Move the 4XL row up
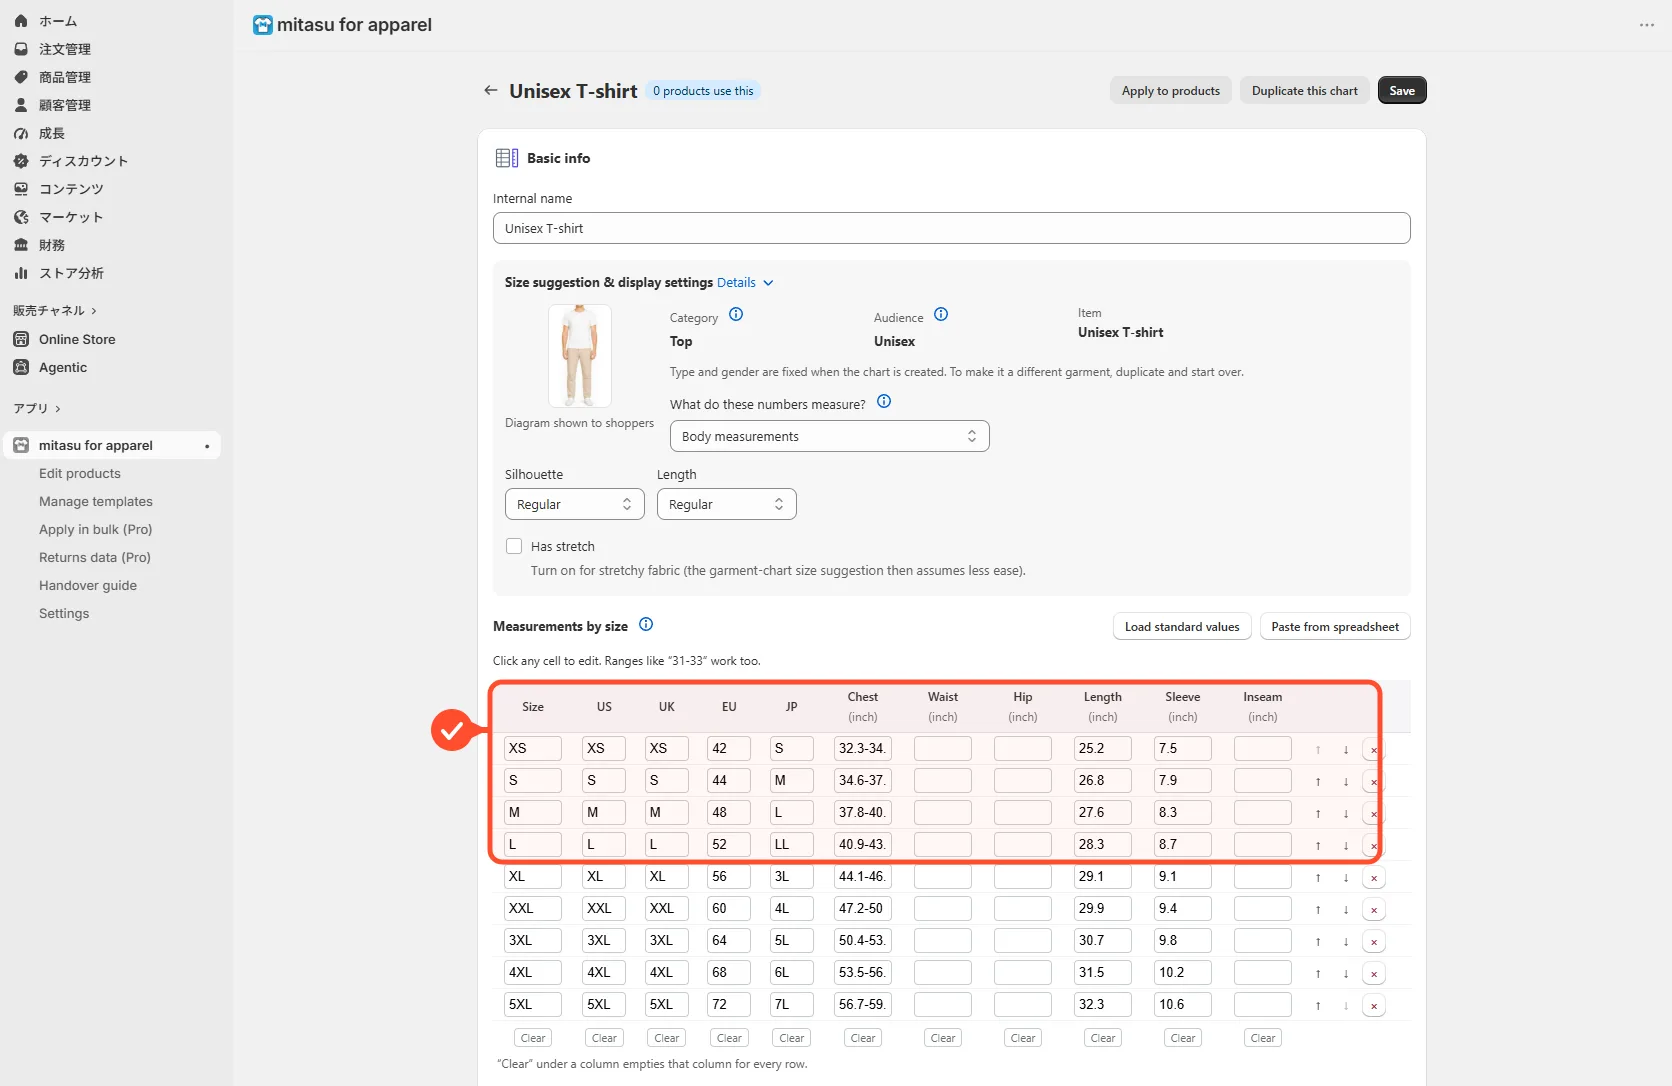The height and width of the screenshot is (1086, 1672). pos(1318,973)
